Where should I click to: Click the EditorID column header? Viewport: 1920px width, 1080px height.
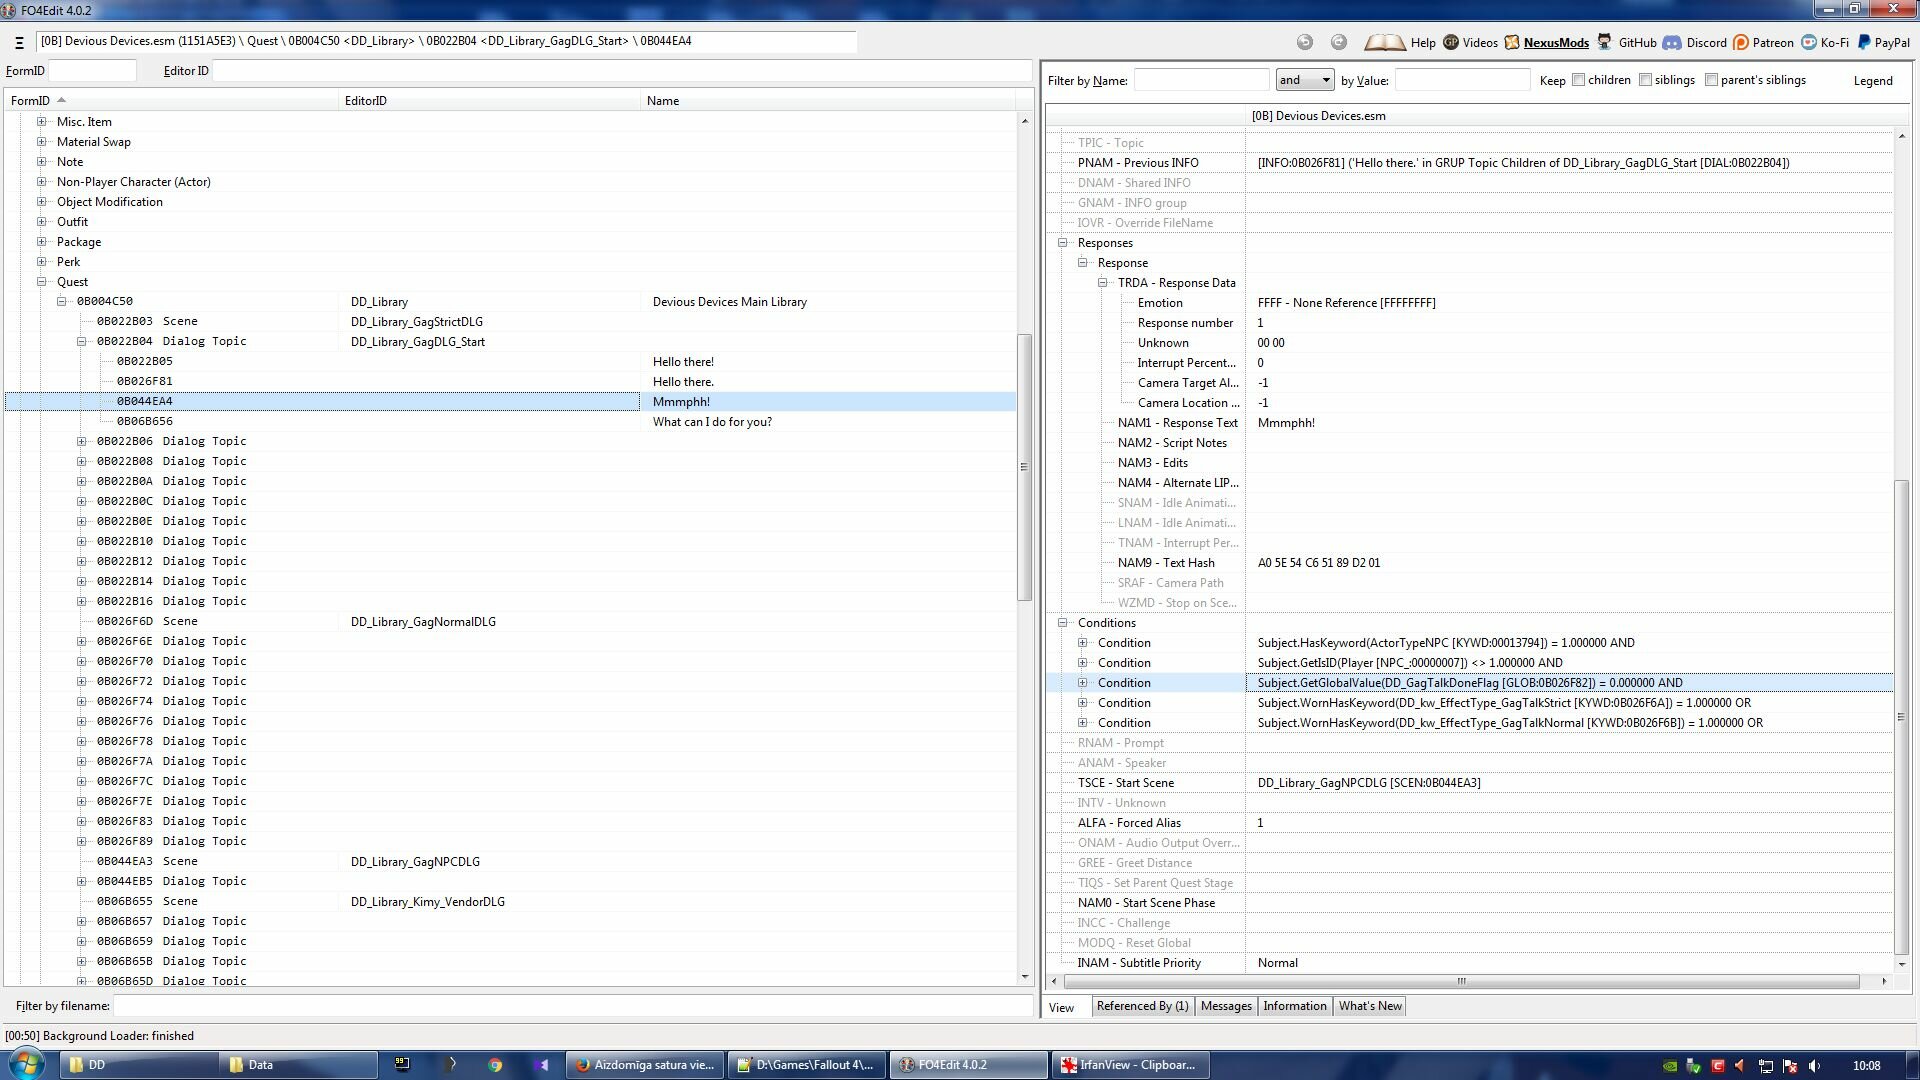coord(489,101)
